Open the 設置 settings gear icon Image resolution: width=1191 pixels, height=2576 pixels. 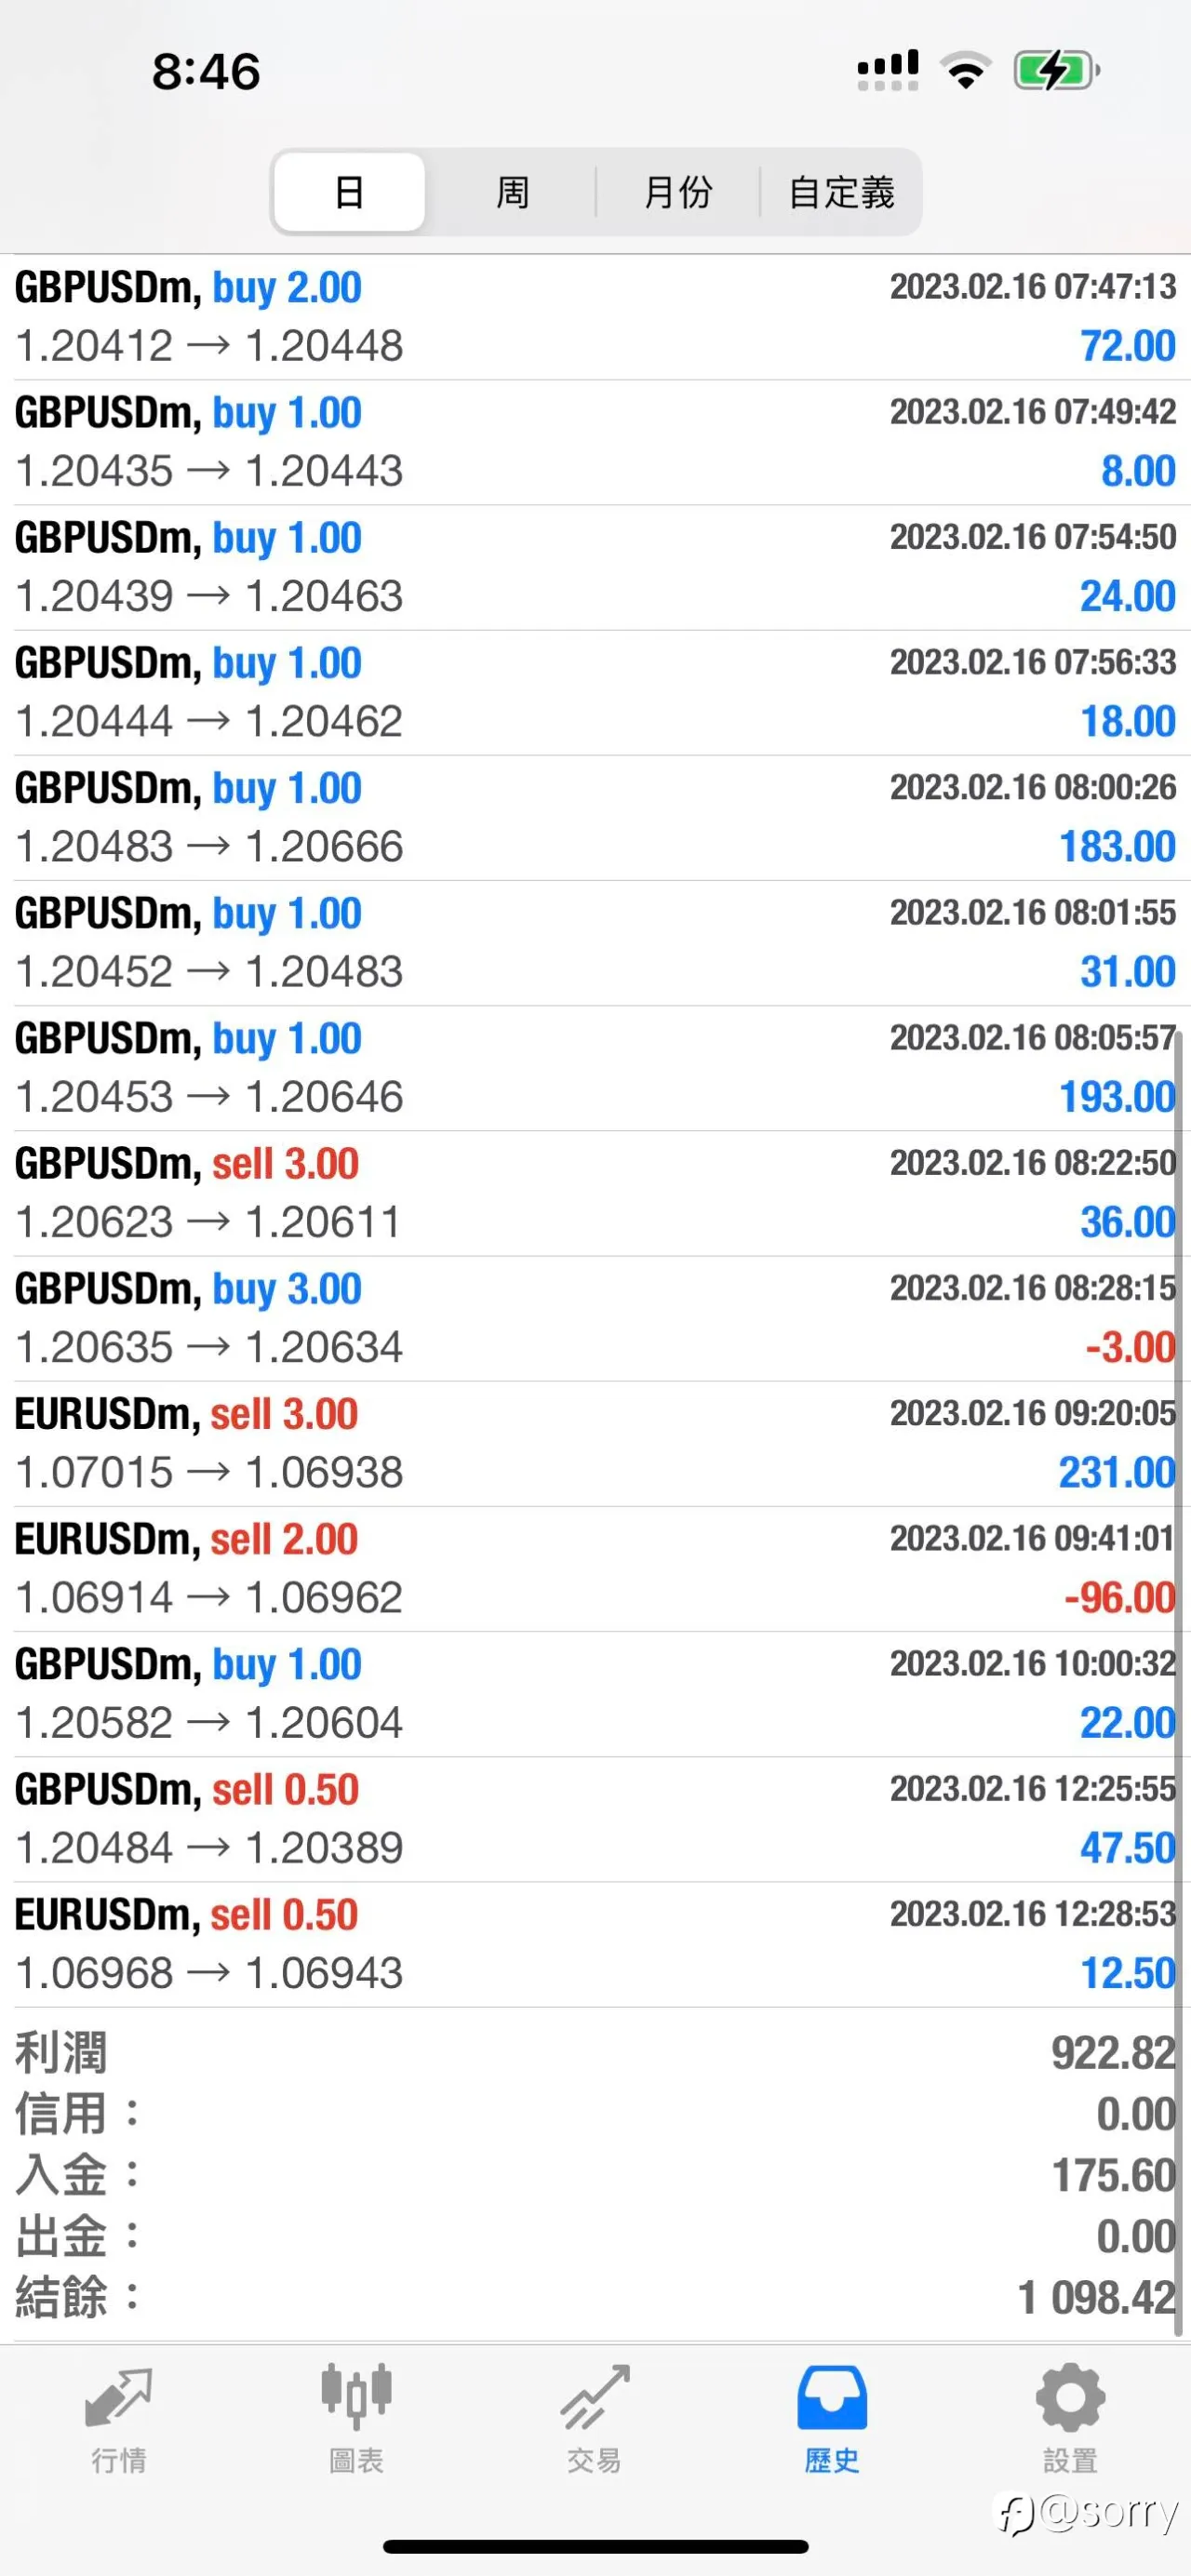pos(1070,2397)
